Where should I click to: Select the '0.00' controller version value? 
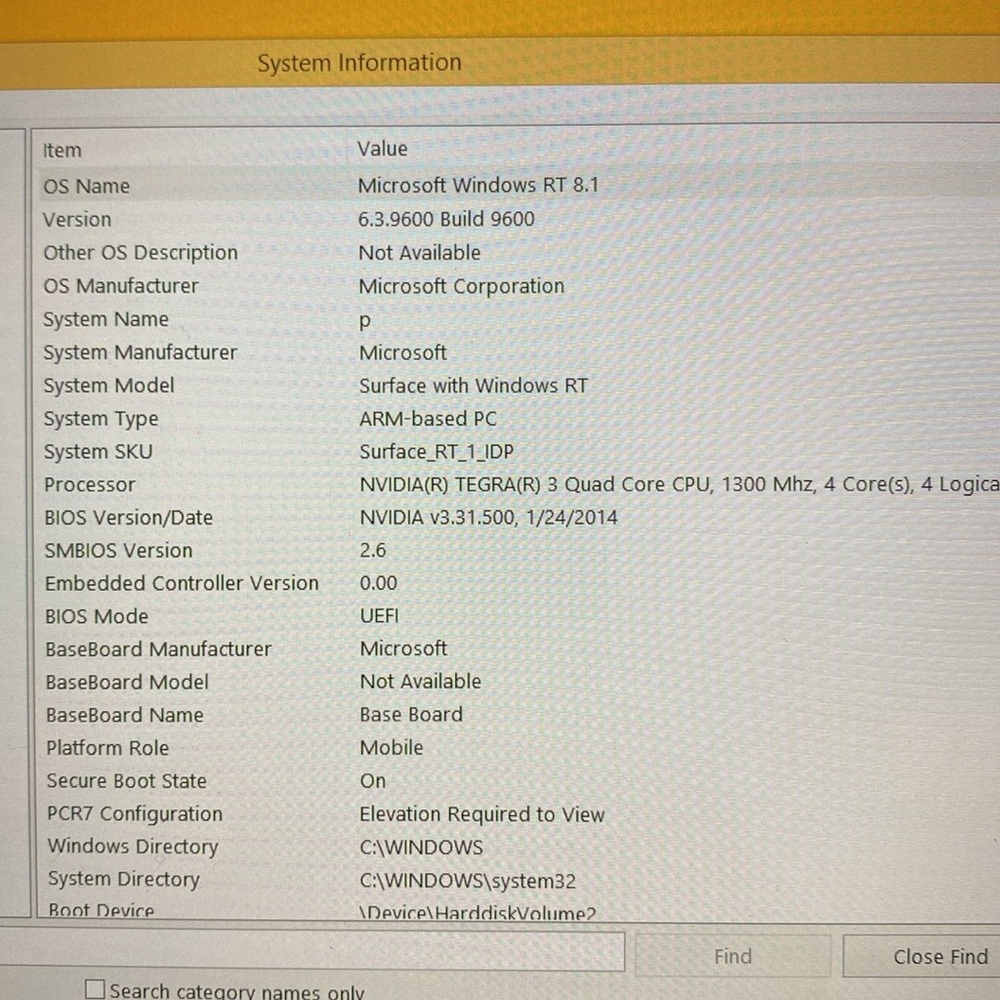click(x=378, y=583)
